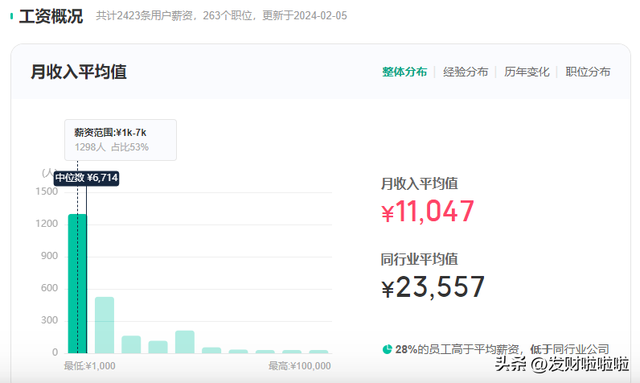Click the 同行业平均值 label

coord(419,259)
